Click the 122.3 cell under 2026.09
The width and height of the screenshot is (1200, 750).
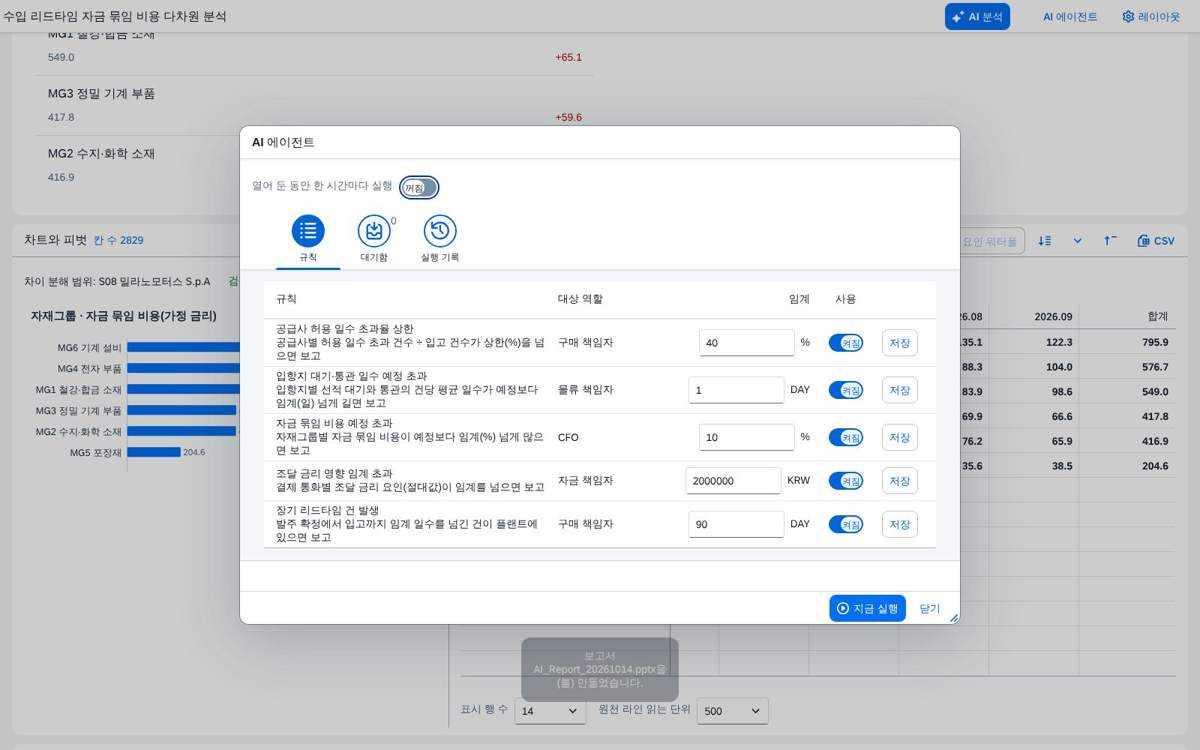click(x=1057, y=342)
